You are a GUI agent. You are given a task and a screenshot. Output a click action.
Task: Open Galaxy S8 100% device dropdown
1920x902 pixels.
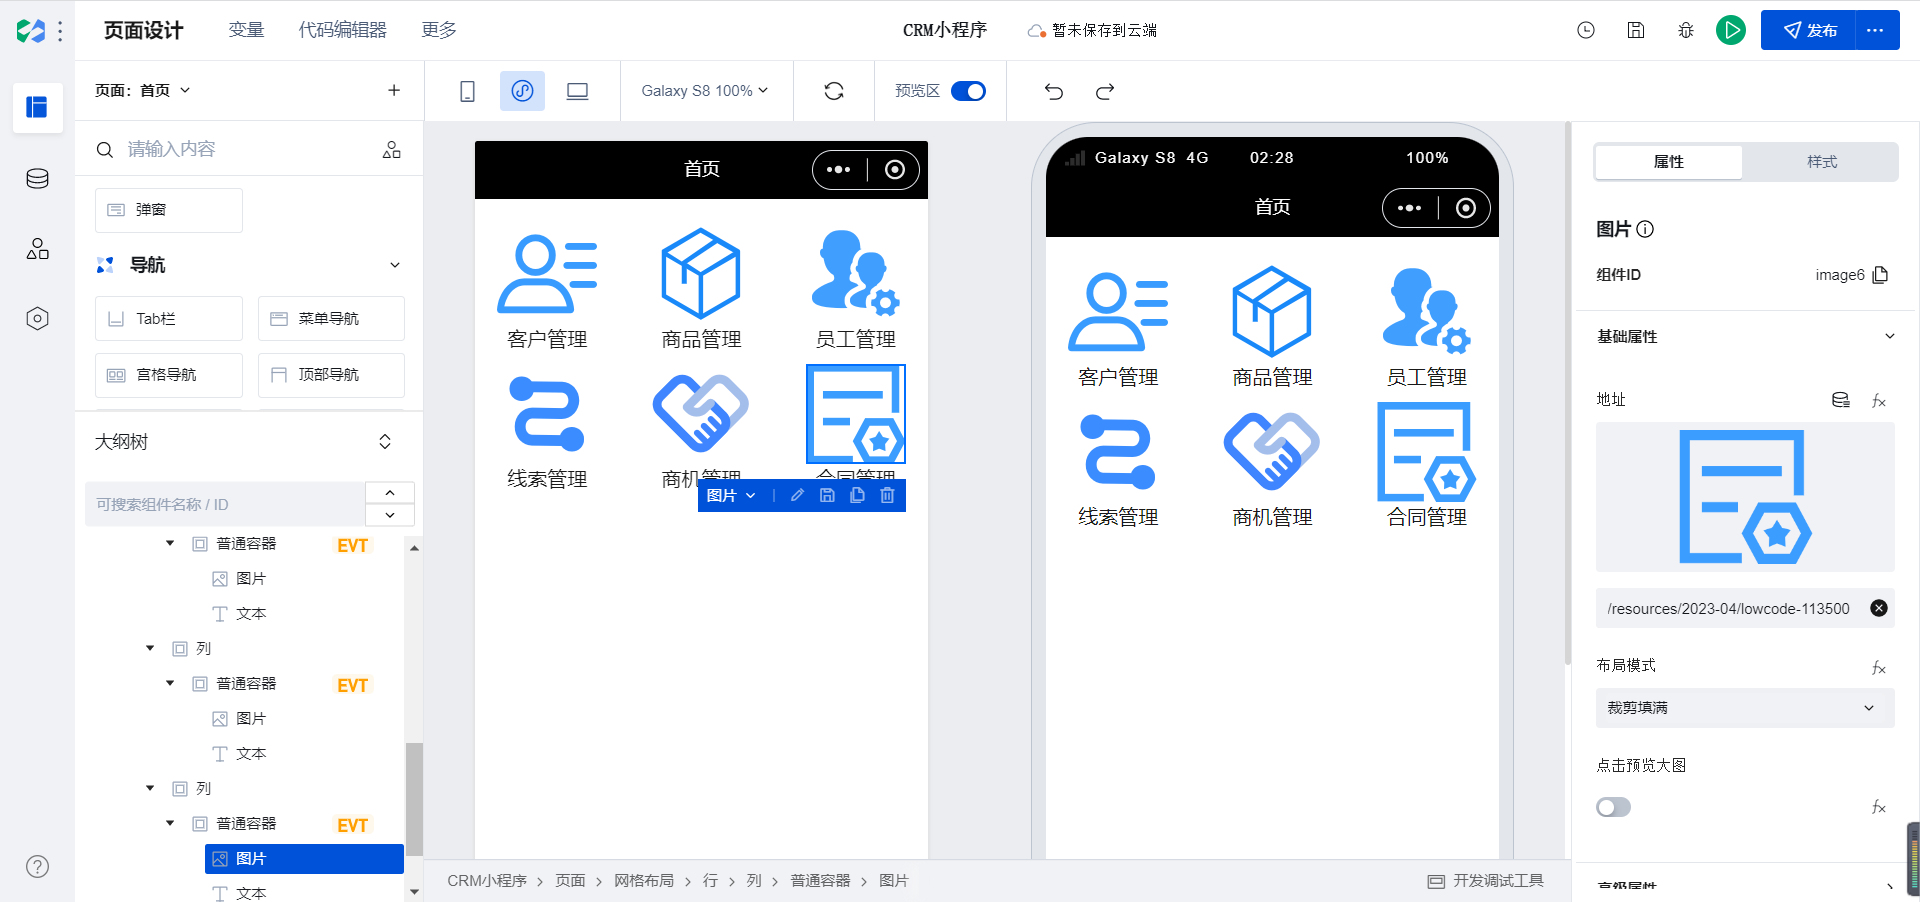tap(705, 91)
